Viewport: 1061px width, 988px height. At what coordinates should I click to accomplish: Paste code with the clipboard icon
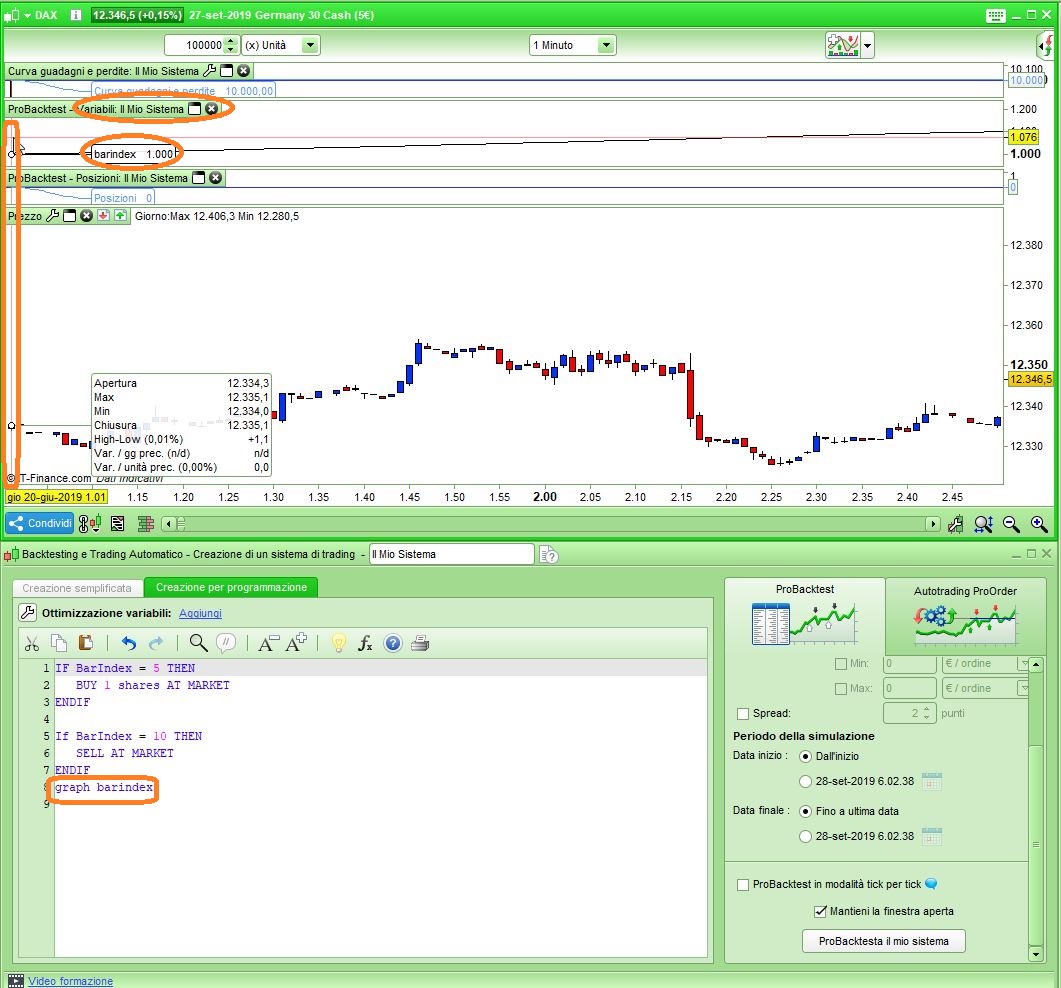point(86,643)
